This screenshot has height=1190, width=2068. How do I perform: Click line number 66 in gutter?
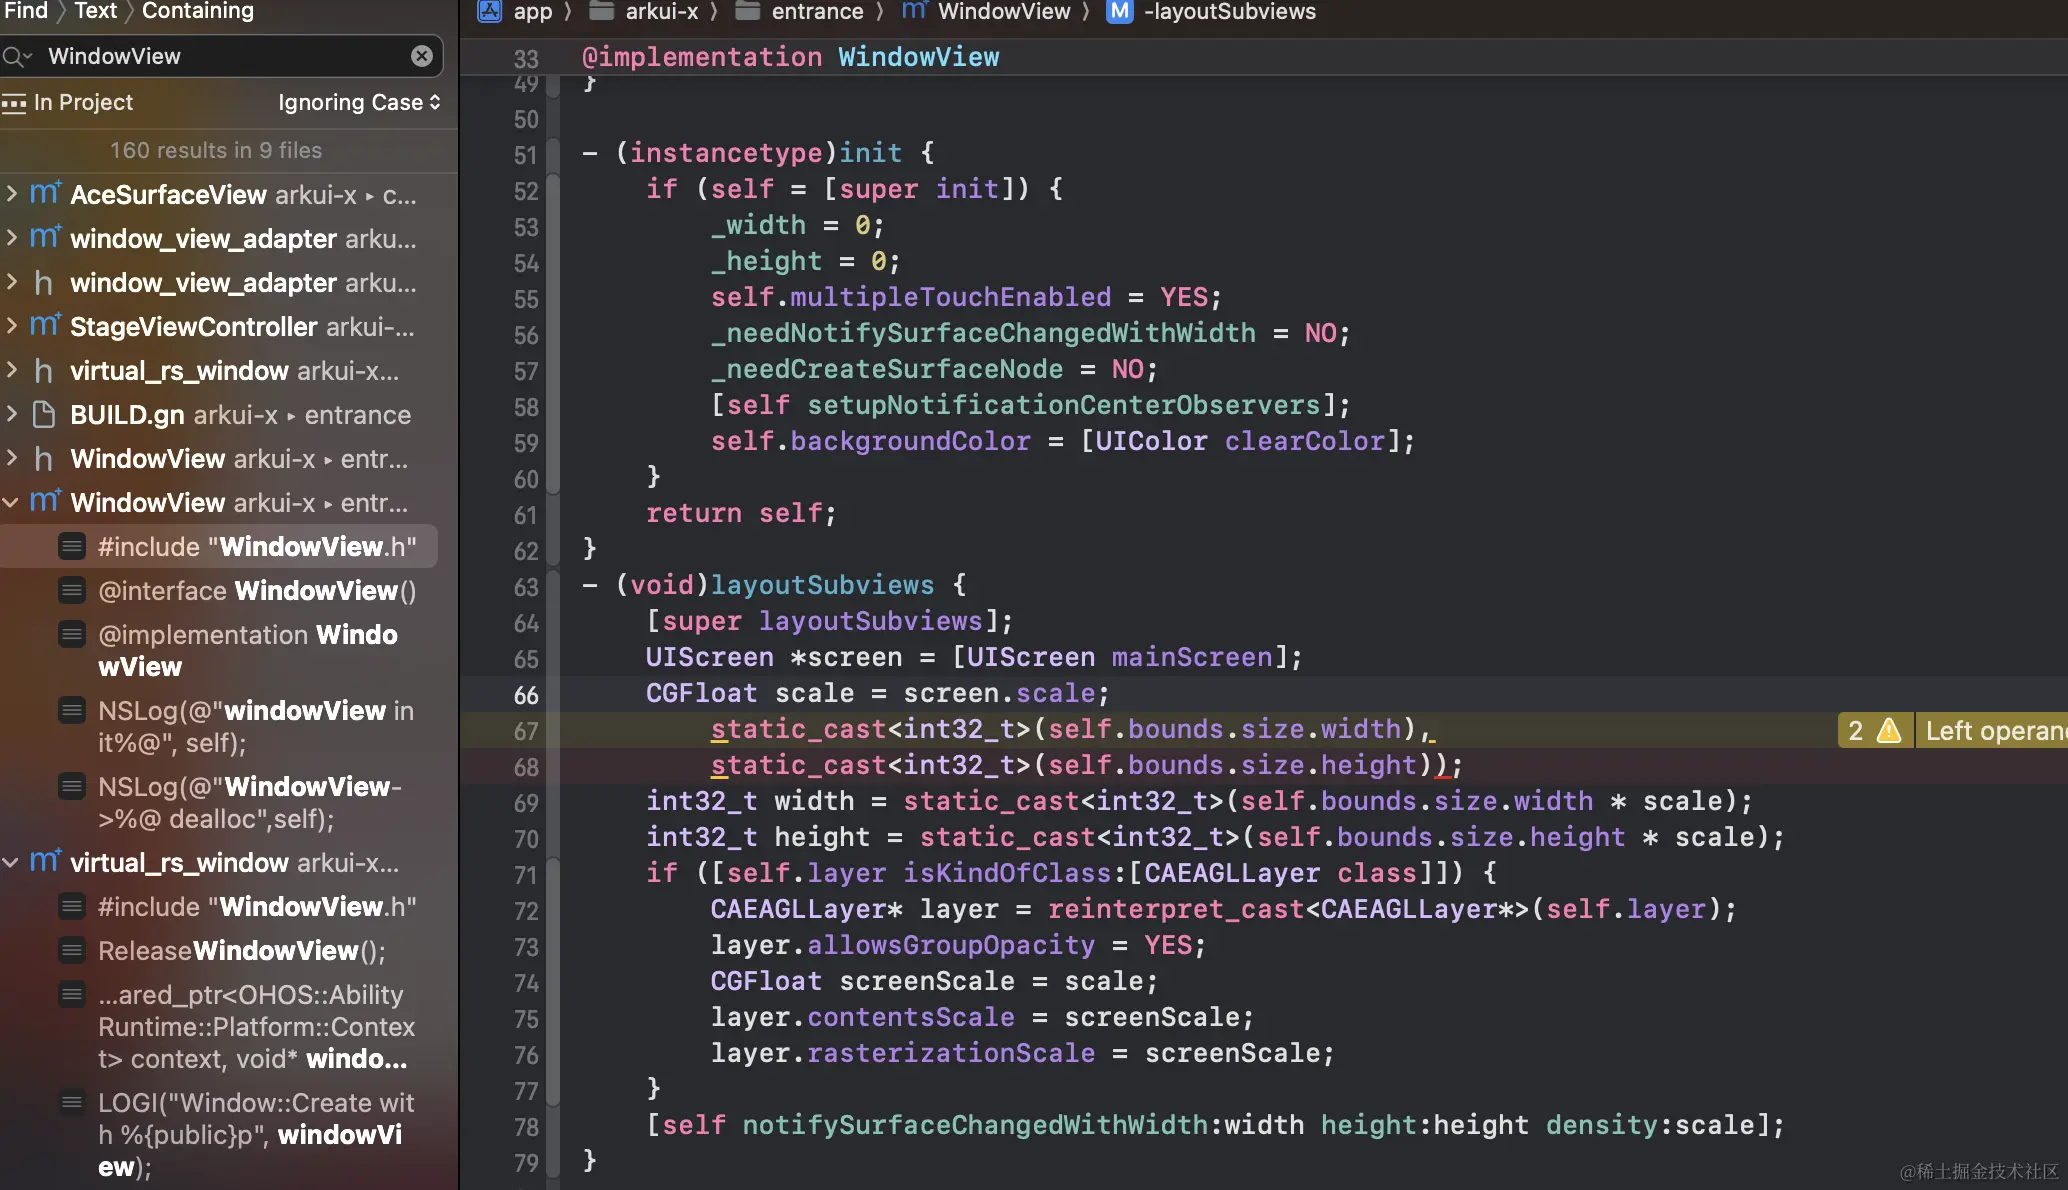[526, 695]
